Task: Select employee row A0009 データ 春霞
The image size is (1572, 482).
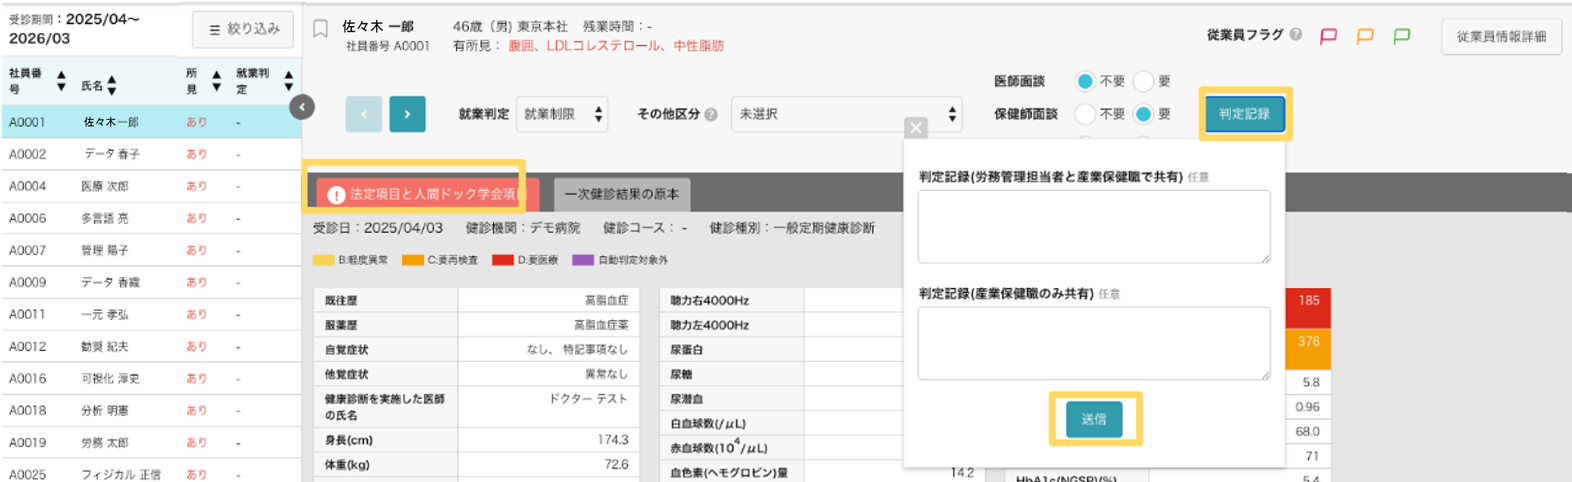Action: click(x=150, y=282)
